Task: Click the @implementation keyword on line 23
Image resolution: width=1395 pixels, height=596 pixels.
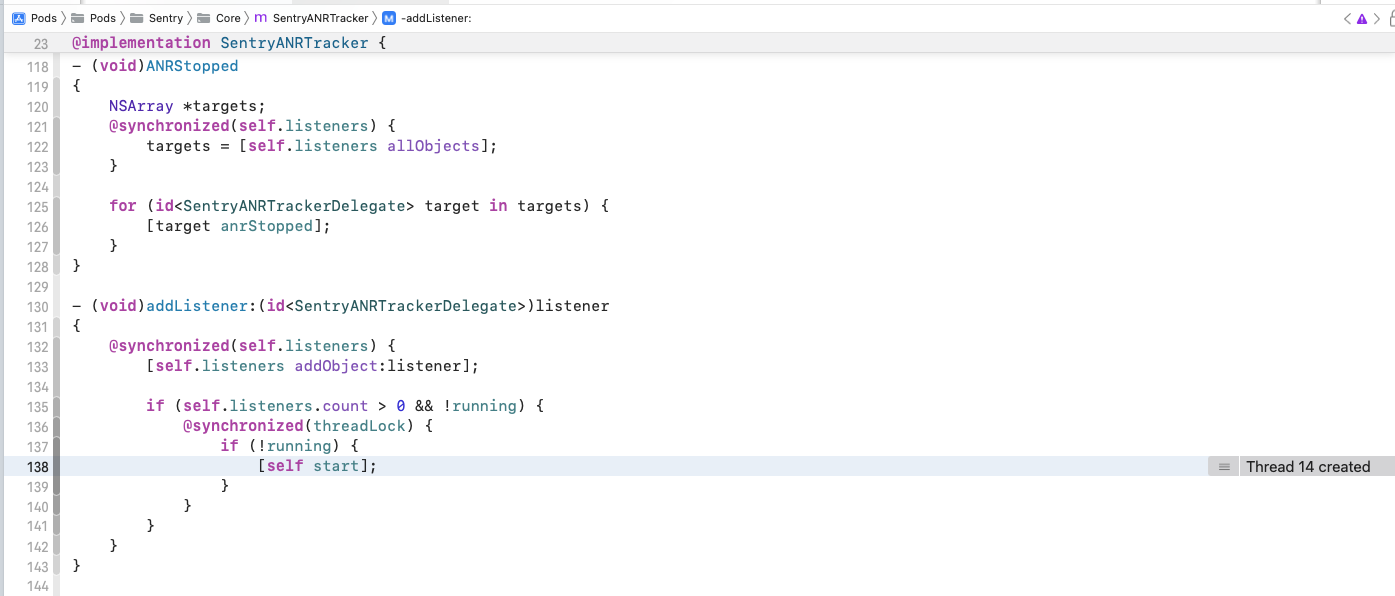Action: pos(141,43)
